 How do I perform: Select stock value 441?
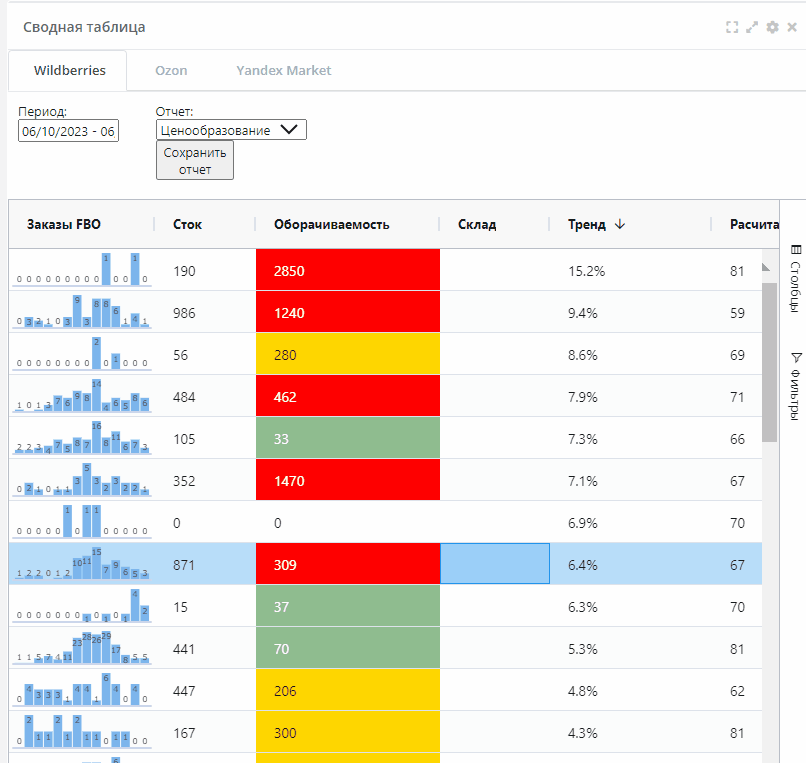(184, 649)
